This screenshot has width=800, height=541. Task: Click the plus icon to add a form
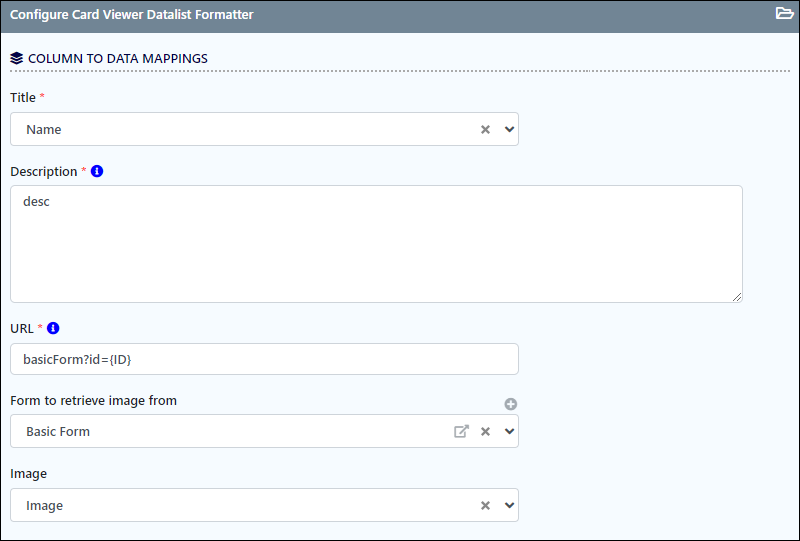511,404
